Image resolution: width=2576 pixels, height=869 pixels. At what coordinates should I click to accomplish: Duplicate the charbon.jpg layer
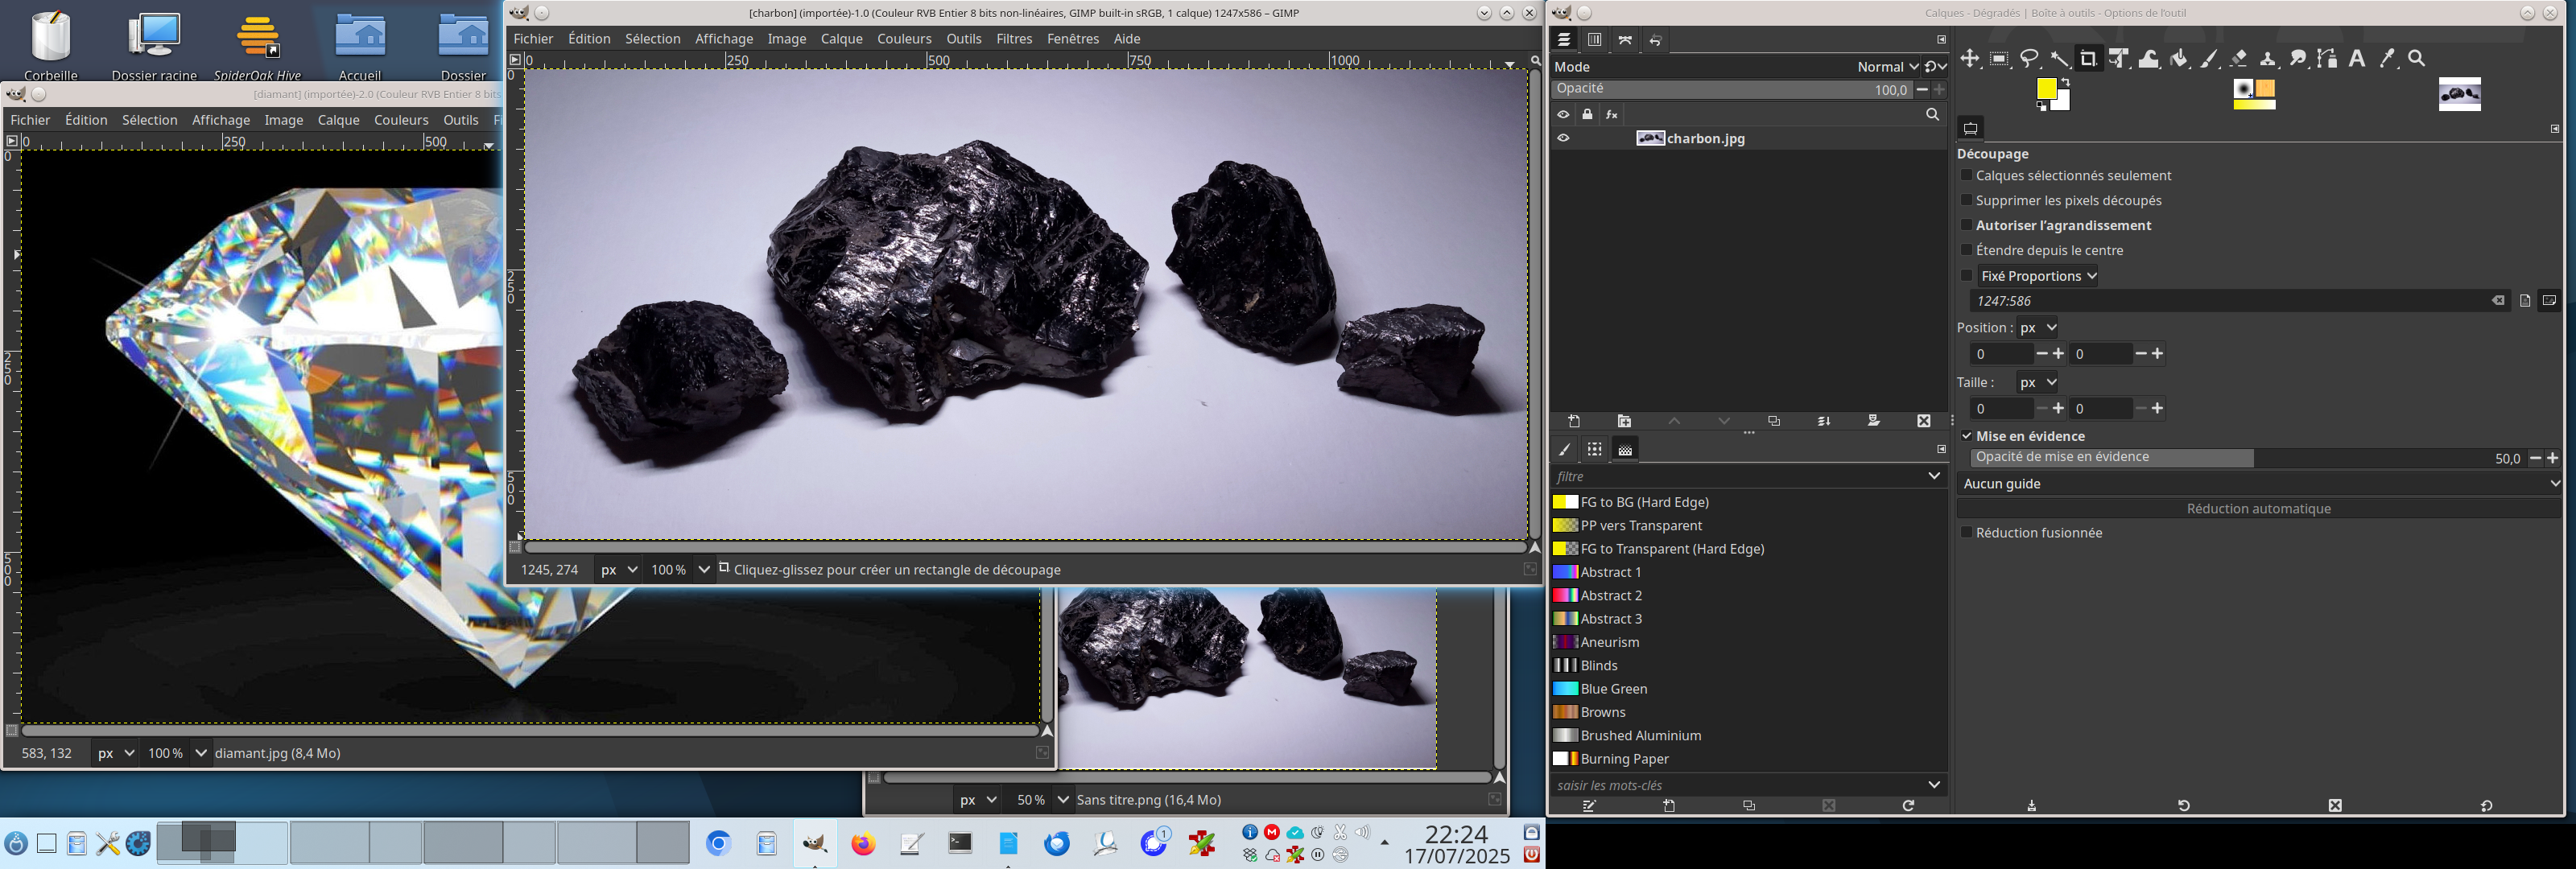click(1774, 421)
